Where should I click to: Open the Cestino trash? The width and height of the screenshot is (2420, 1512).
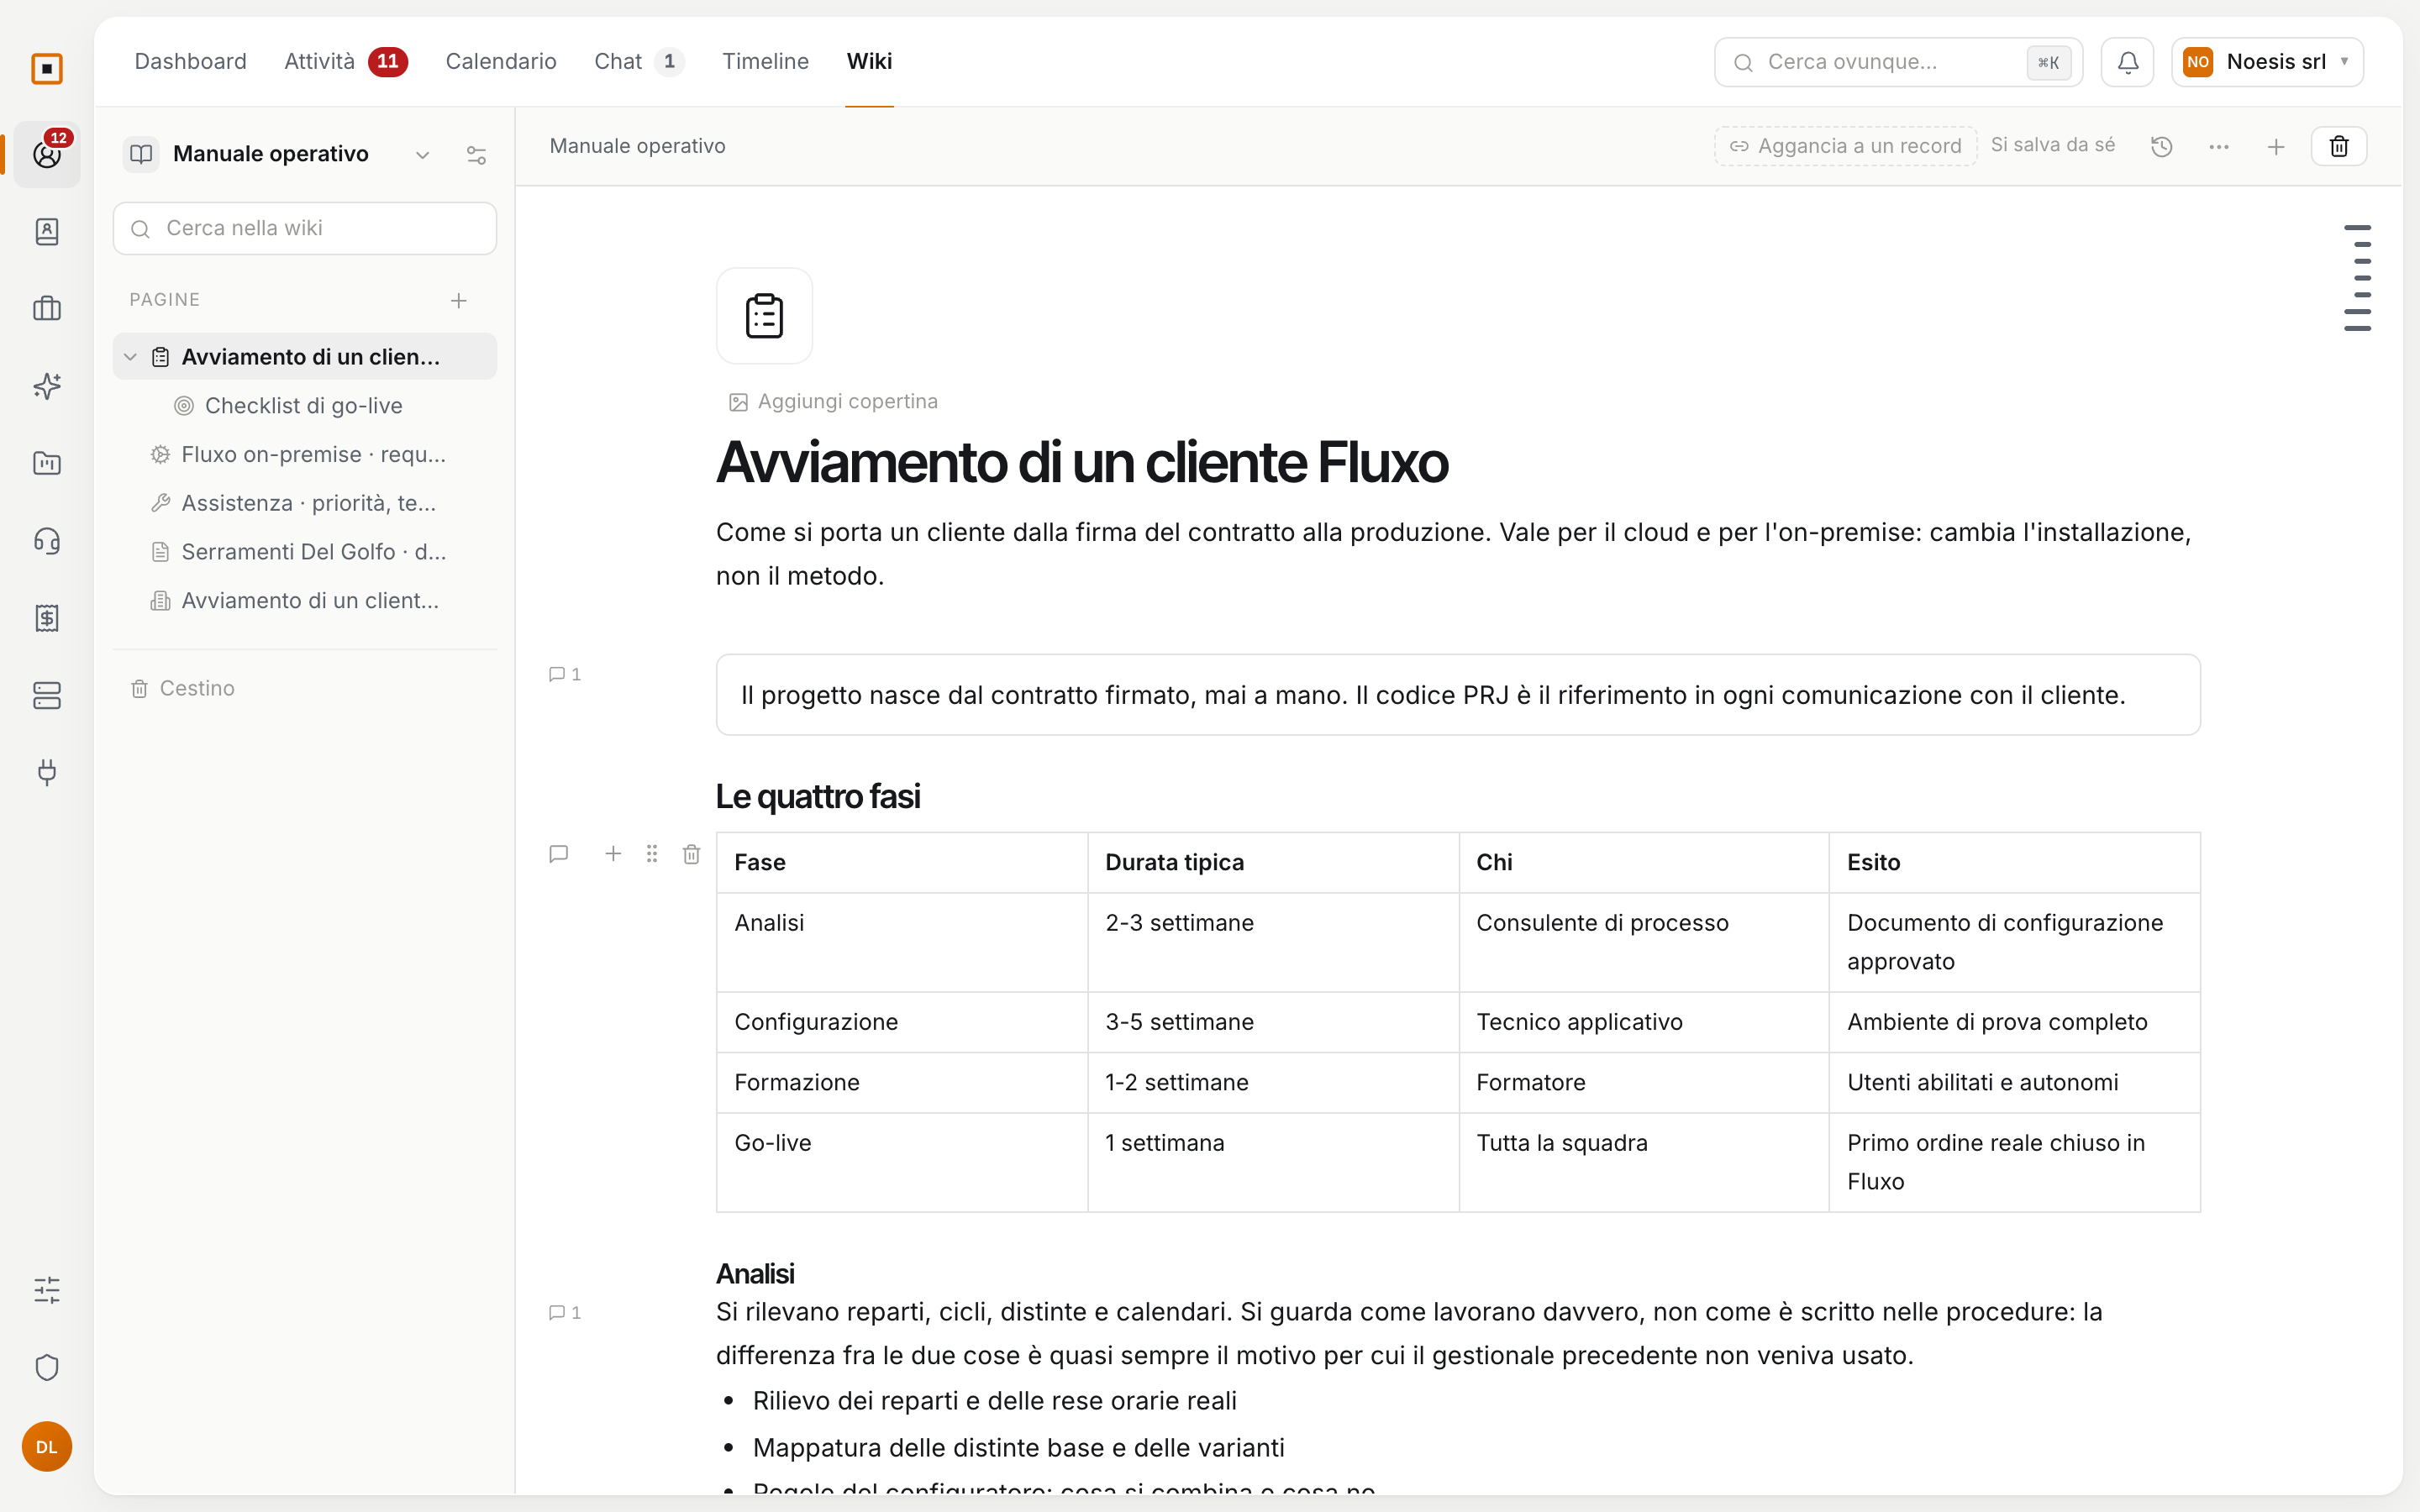pos(183,688)
